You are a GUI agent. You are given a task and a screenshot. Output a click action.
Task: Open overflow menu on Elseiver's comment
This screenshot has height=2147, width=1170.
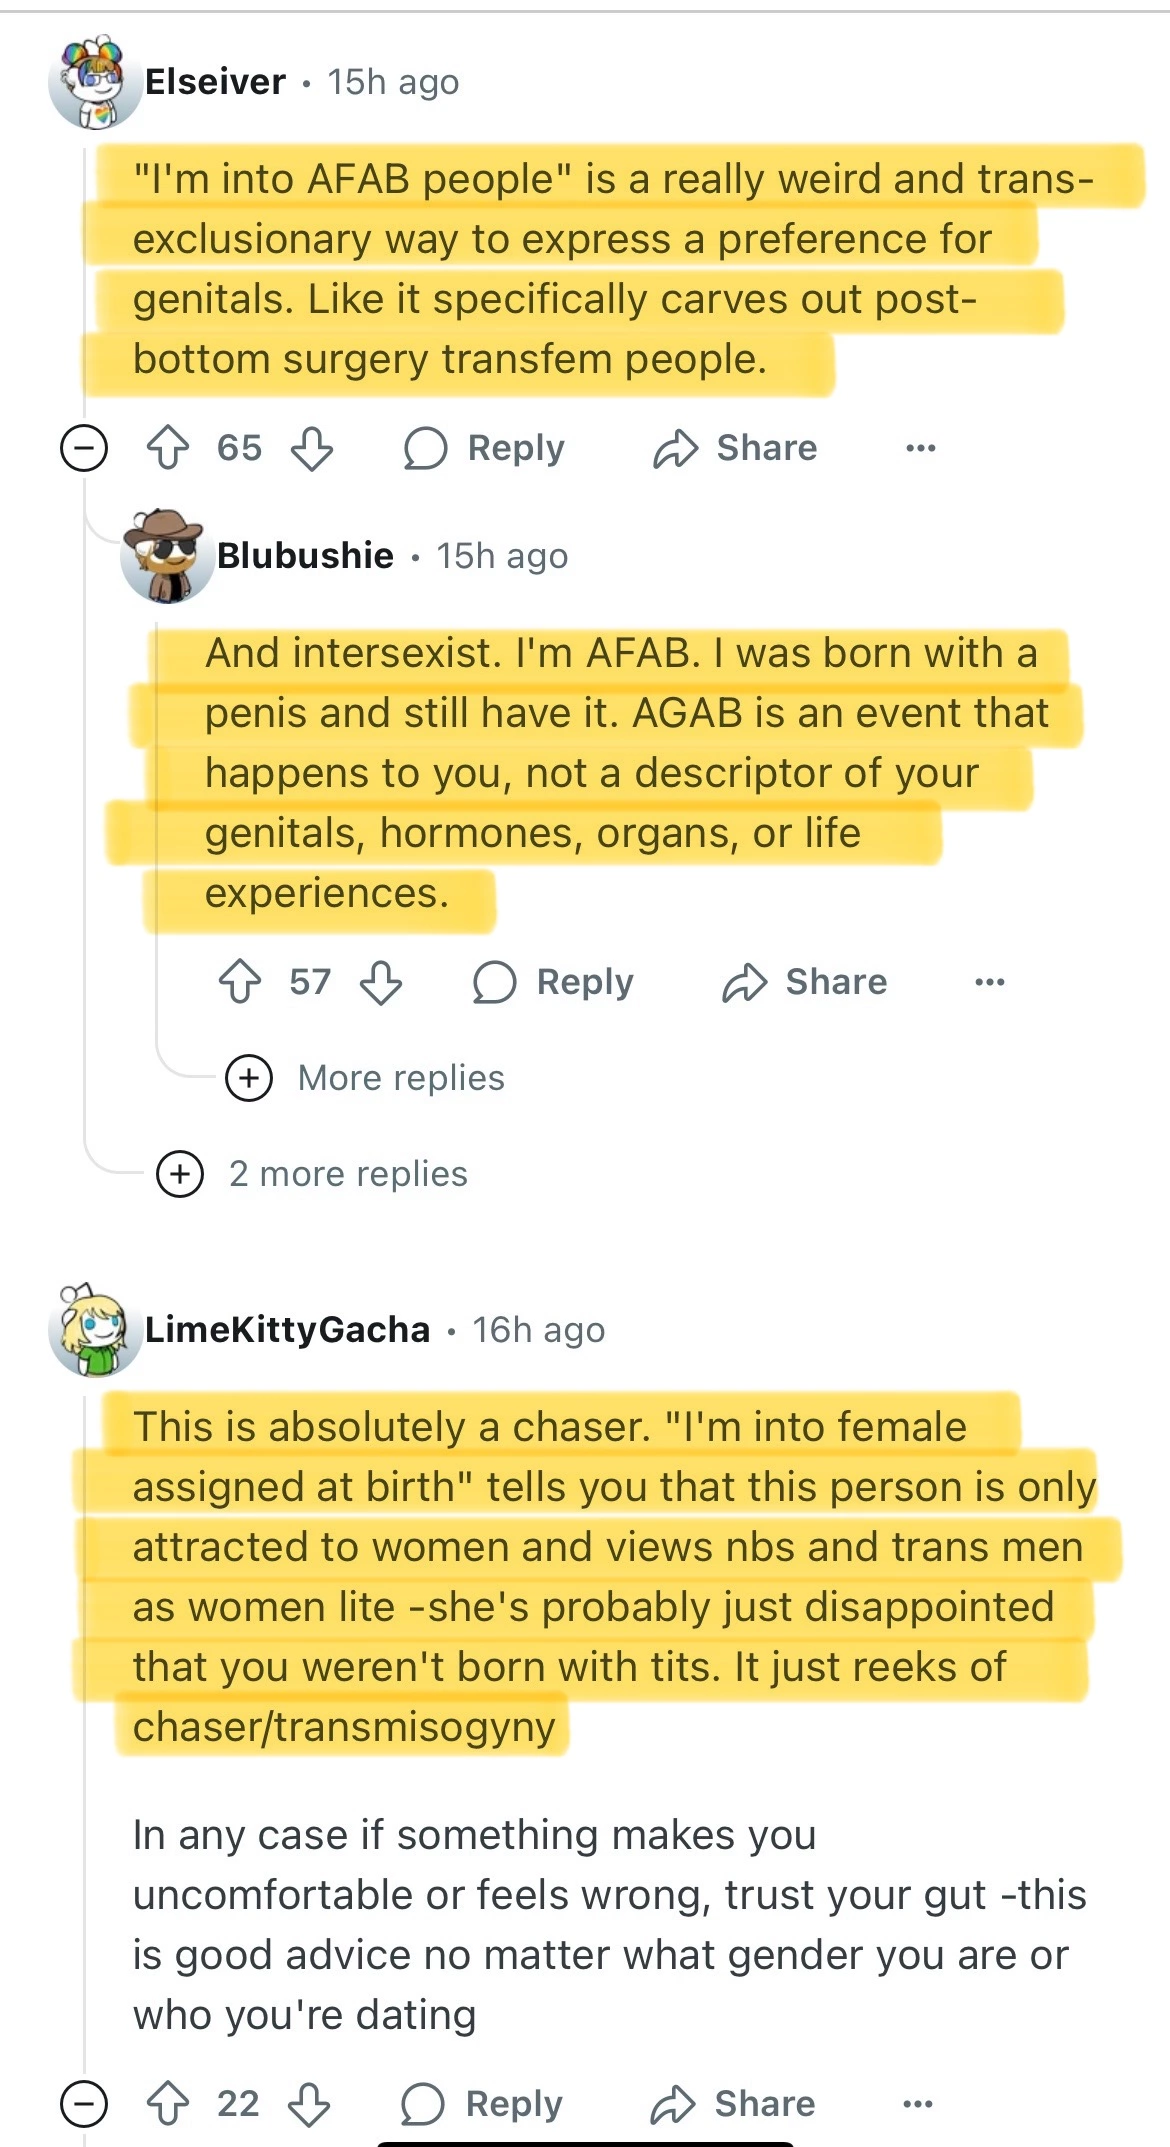(x=920, y=448)
